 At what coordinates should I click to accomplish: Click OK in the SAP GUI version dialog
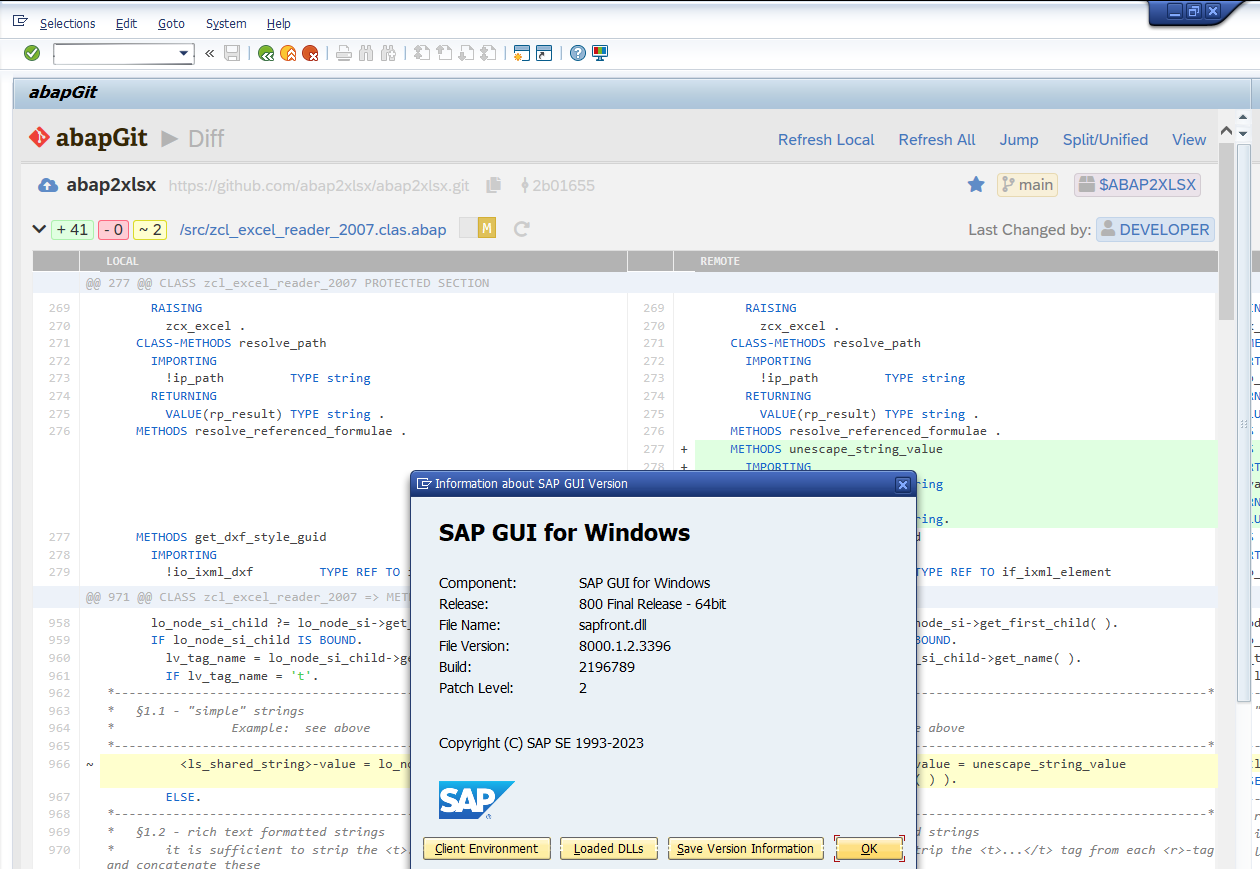(869, 848)
